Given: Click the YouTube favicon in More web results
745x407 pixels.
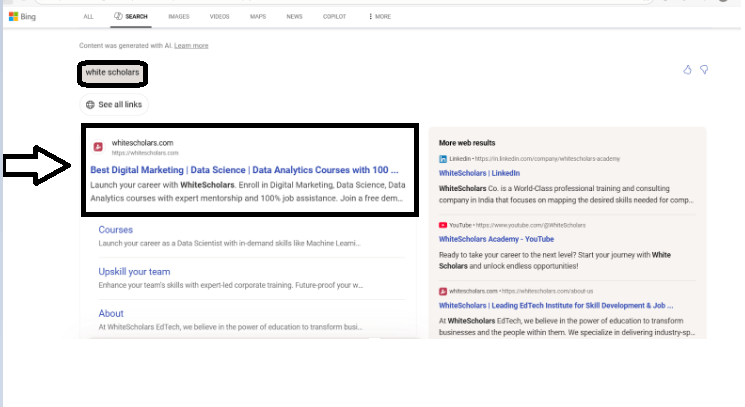Looking at the screenshot, I should [443, 225].
